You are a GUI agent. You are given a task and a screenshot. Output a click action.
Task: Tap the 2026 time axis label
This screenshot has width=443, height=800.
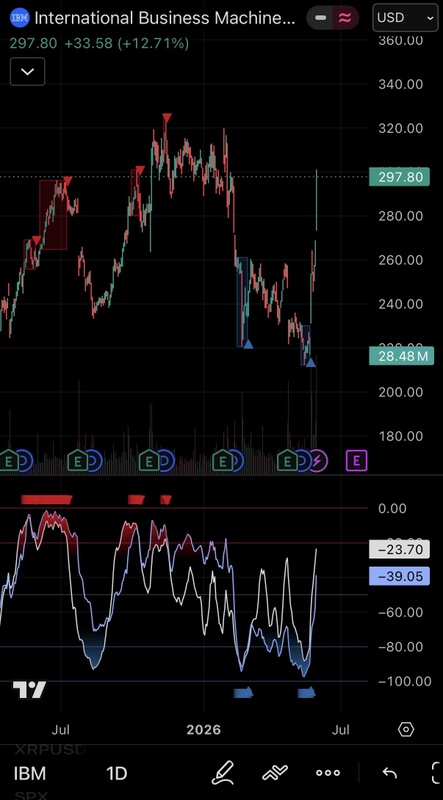[x=204, y=730]
